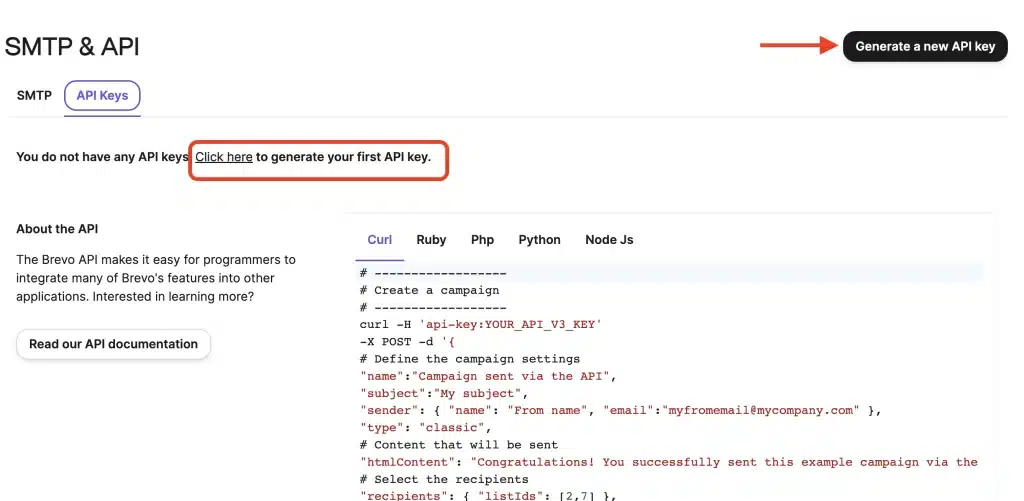Click the 'About the API' heading
1024x501 pixels.
[x=57, y=229]
